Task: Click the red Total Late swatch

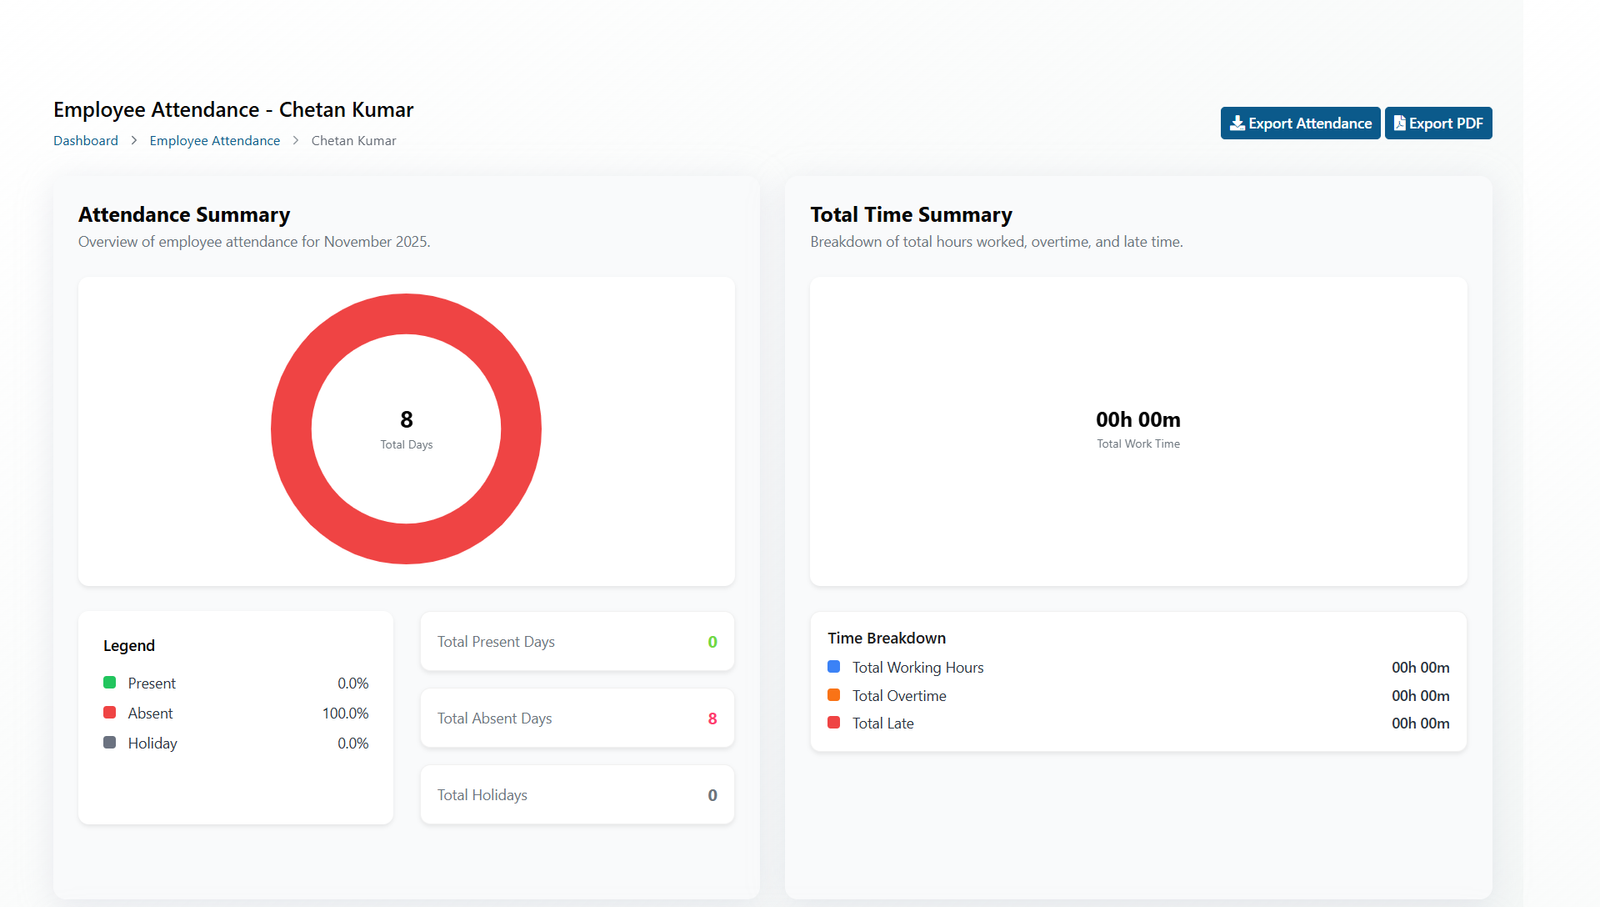Action: (834, 723)
